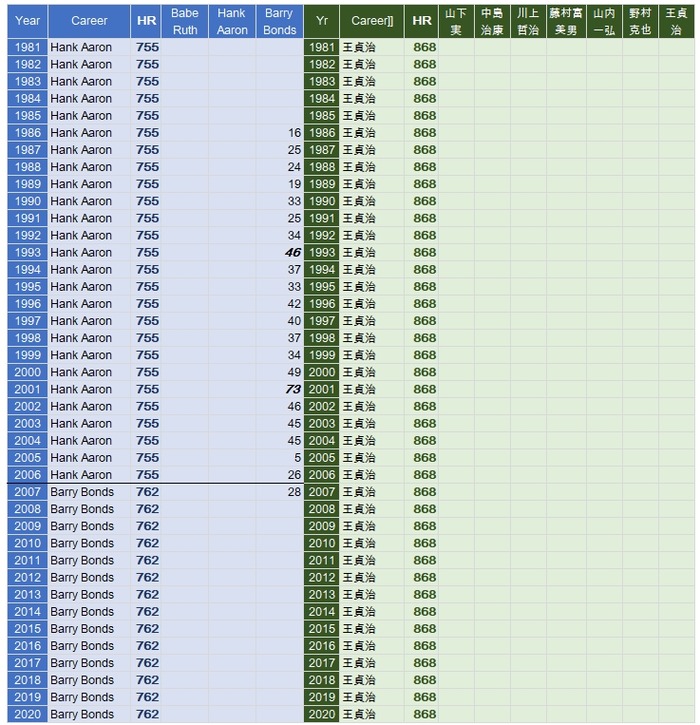Viewport: 700px width, 725px height.
Task: Click the 868 value in the 2014 row
Action: pos(424,612)
